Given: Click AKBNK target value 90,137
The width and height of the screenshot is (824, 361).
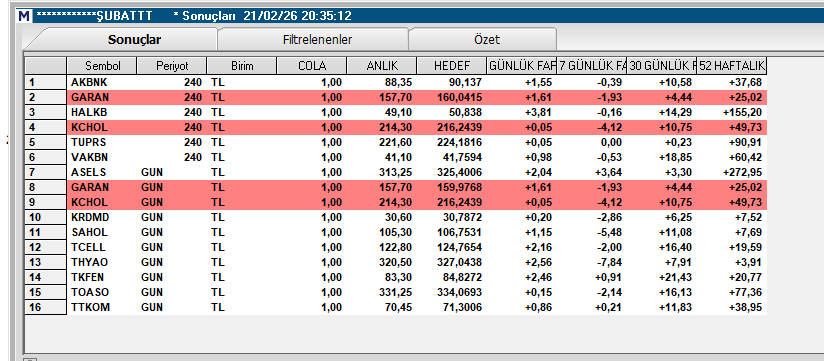Looking at the screenshot, I should pyautogui.click(x=465, y=82).
